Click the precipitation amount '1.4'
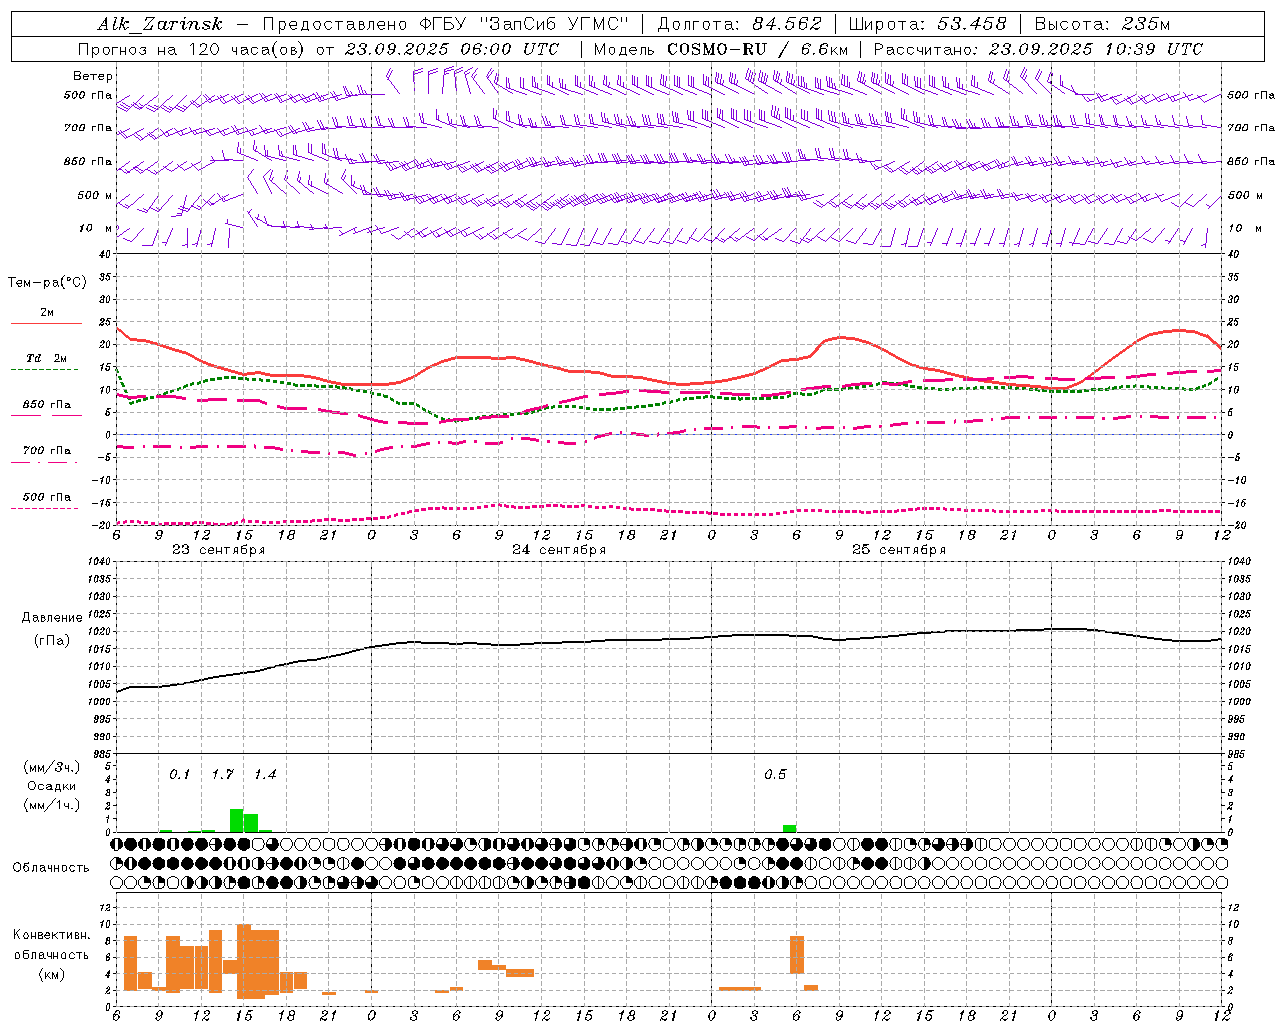The width and height of the screenshot is (1280, 1024). 265,775
